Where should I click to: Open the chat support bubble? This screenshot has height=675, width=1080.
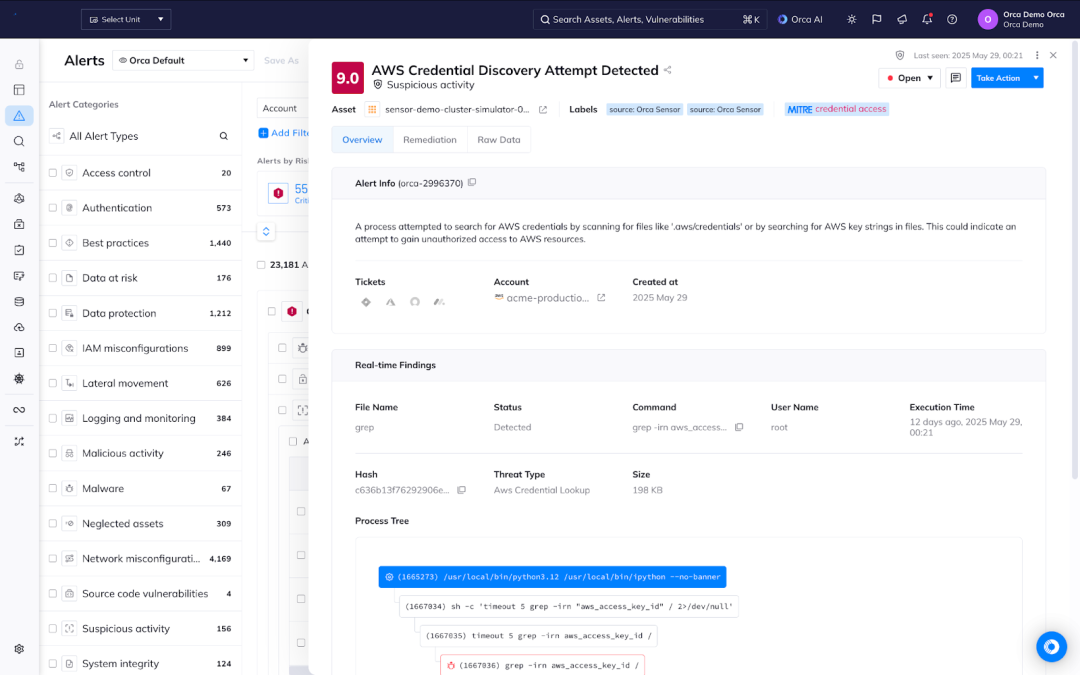tap(1051, 646)
